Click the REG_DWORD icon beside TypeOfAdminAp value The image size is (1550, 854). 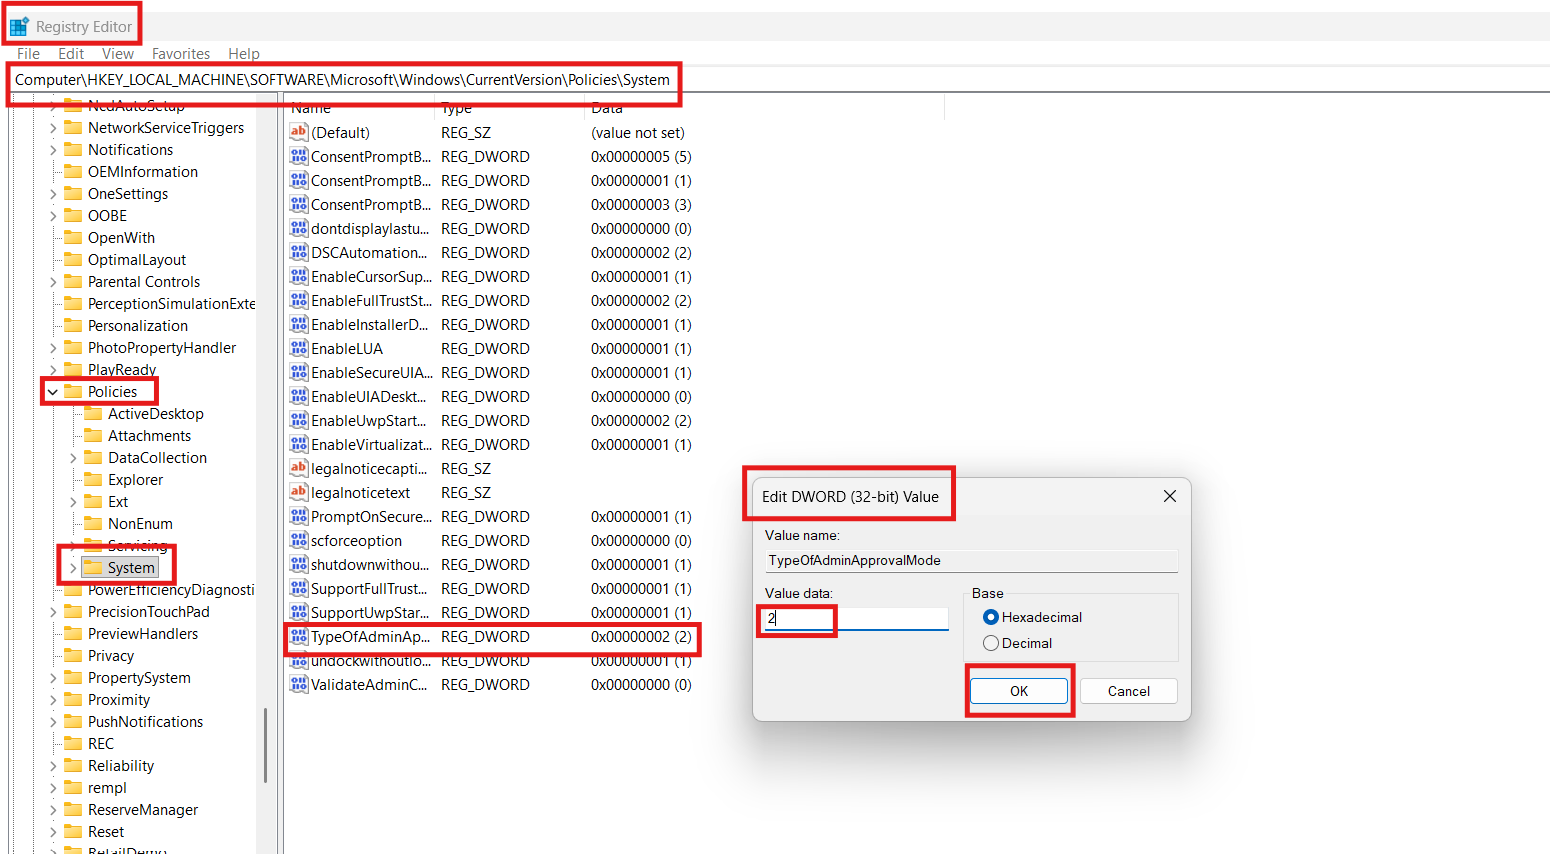point(298,637)
